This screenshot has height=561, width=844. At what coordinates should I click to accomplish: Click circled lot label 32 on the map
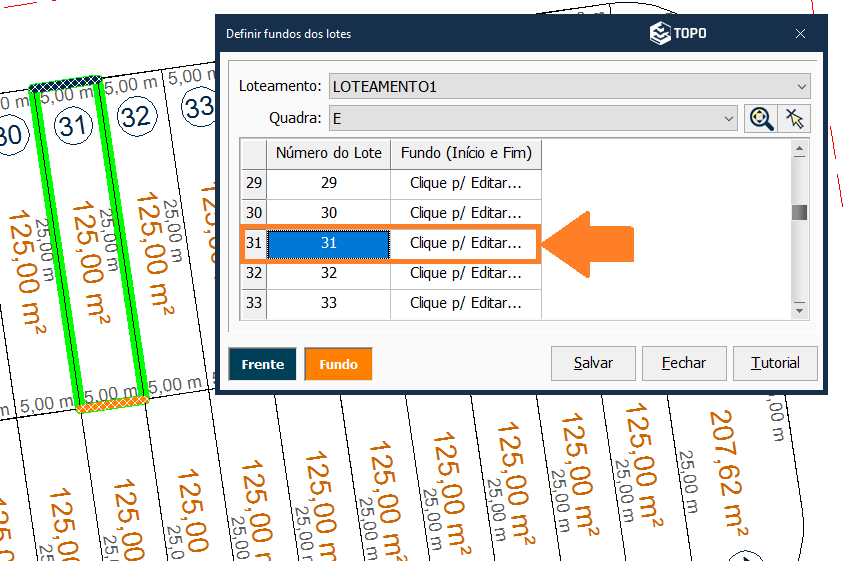(135, 117)
